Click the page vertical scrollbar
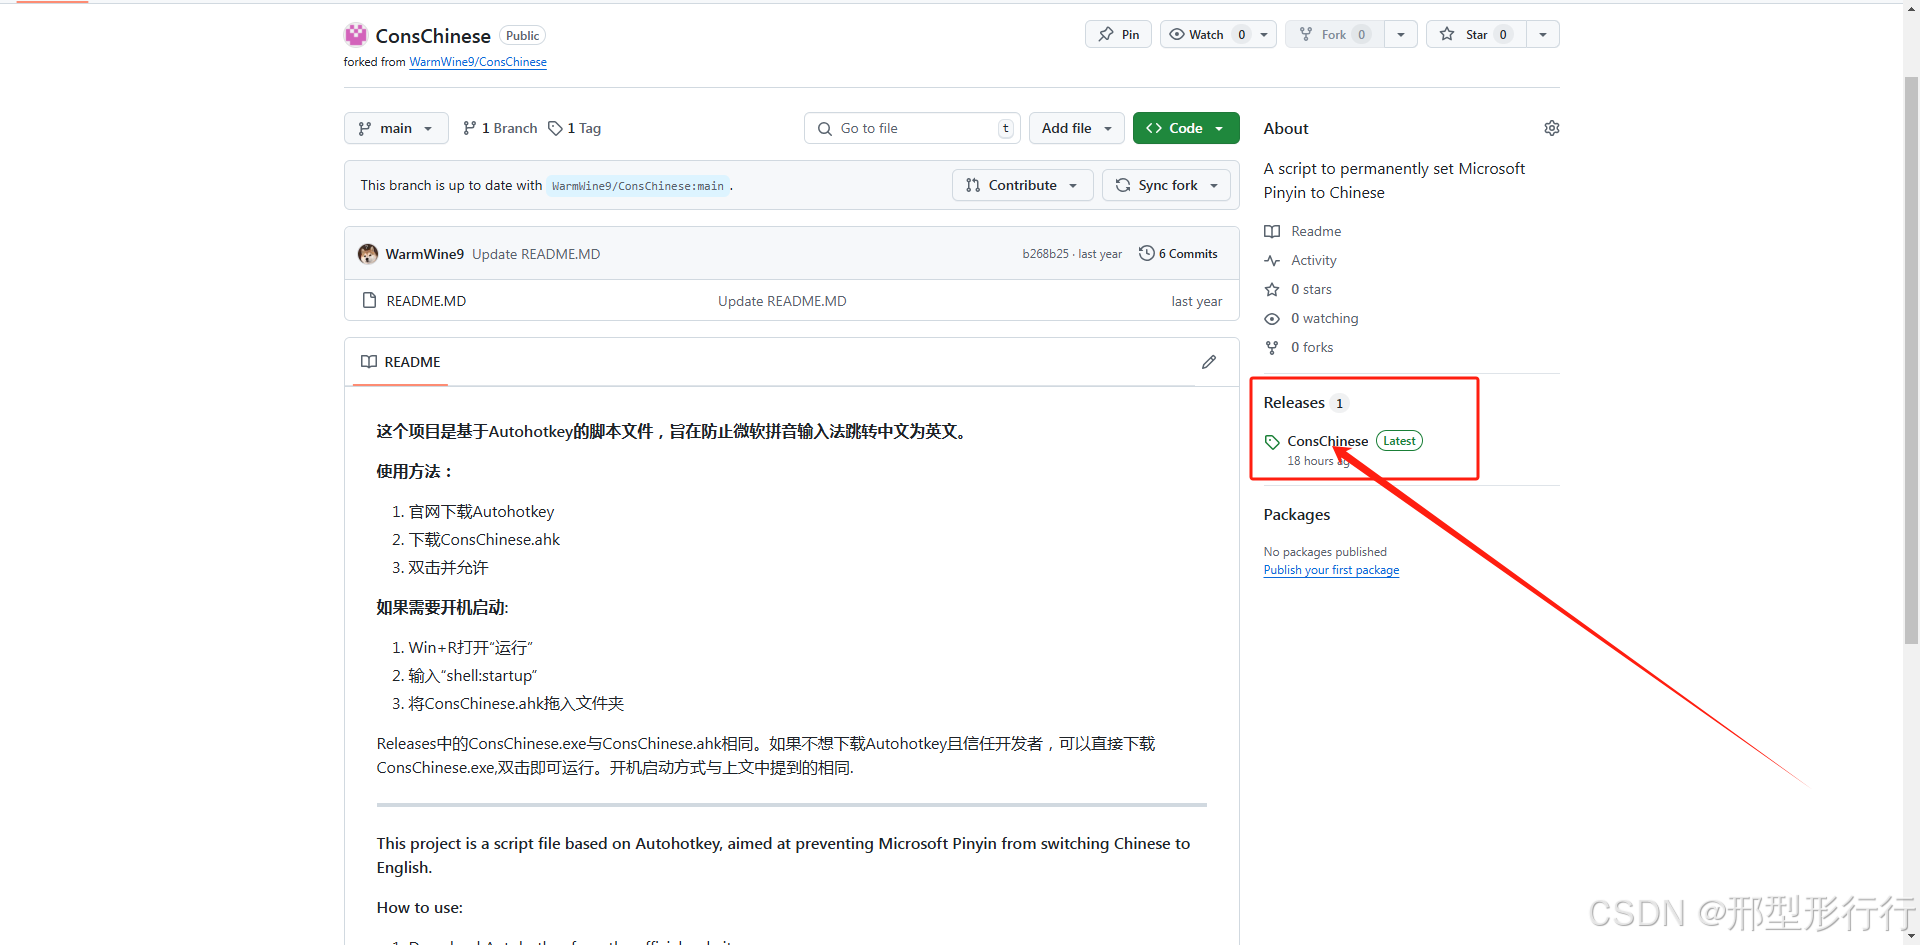This screenshot has width=1920, height=945. coord(1911,360)
